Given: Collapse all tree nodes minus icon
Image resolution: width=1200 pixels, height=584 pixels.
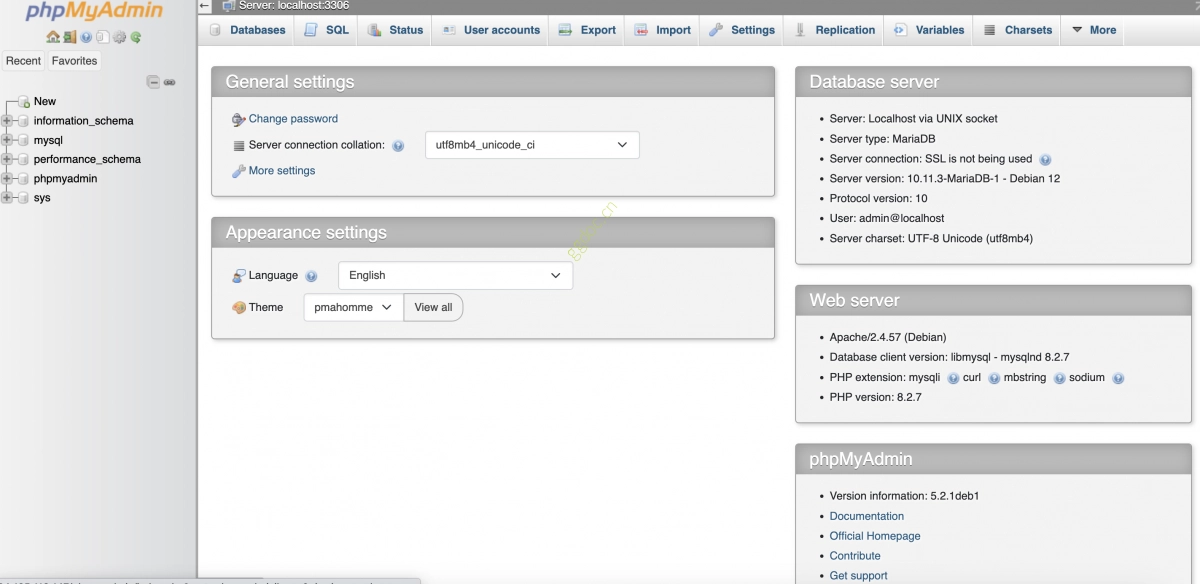Looking at the screenshot, I should [x=153, y=82].
